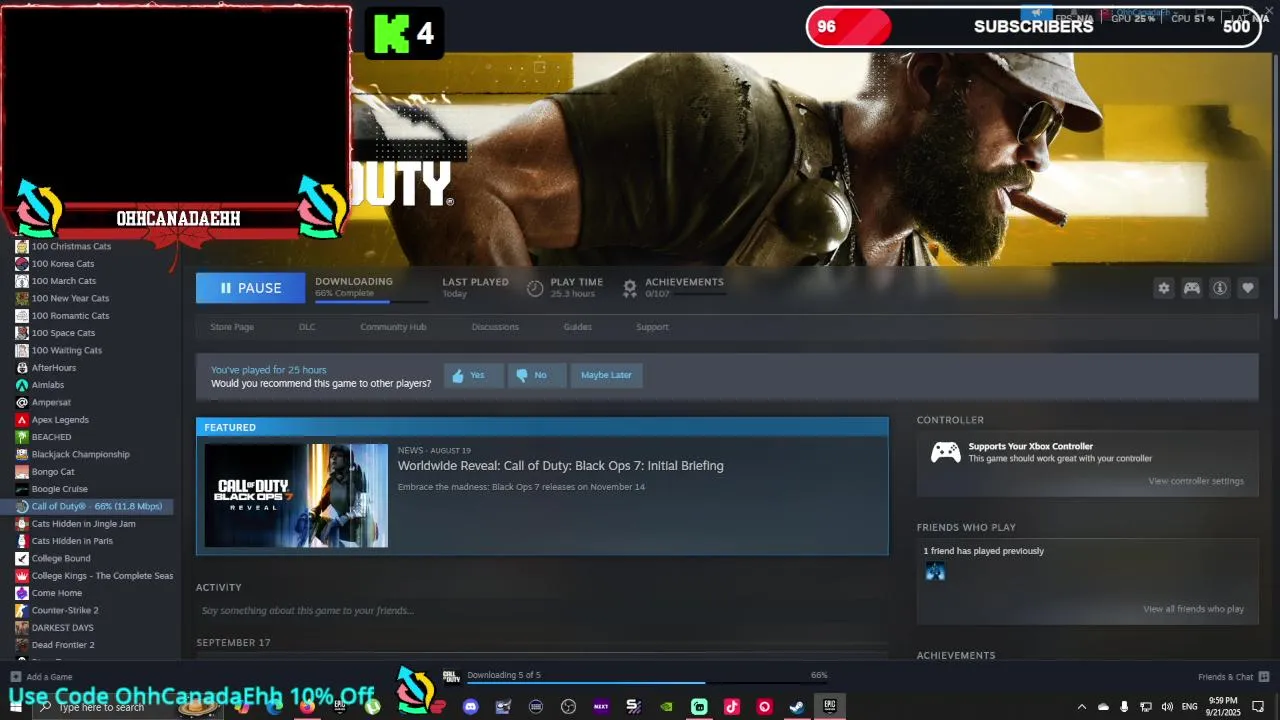
Task: Open the Guides tab
Action: (x=577, y=327)
